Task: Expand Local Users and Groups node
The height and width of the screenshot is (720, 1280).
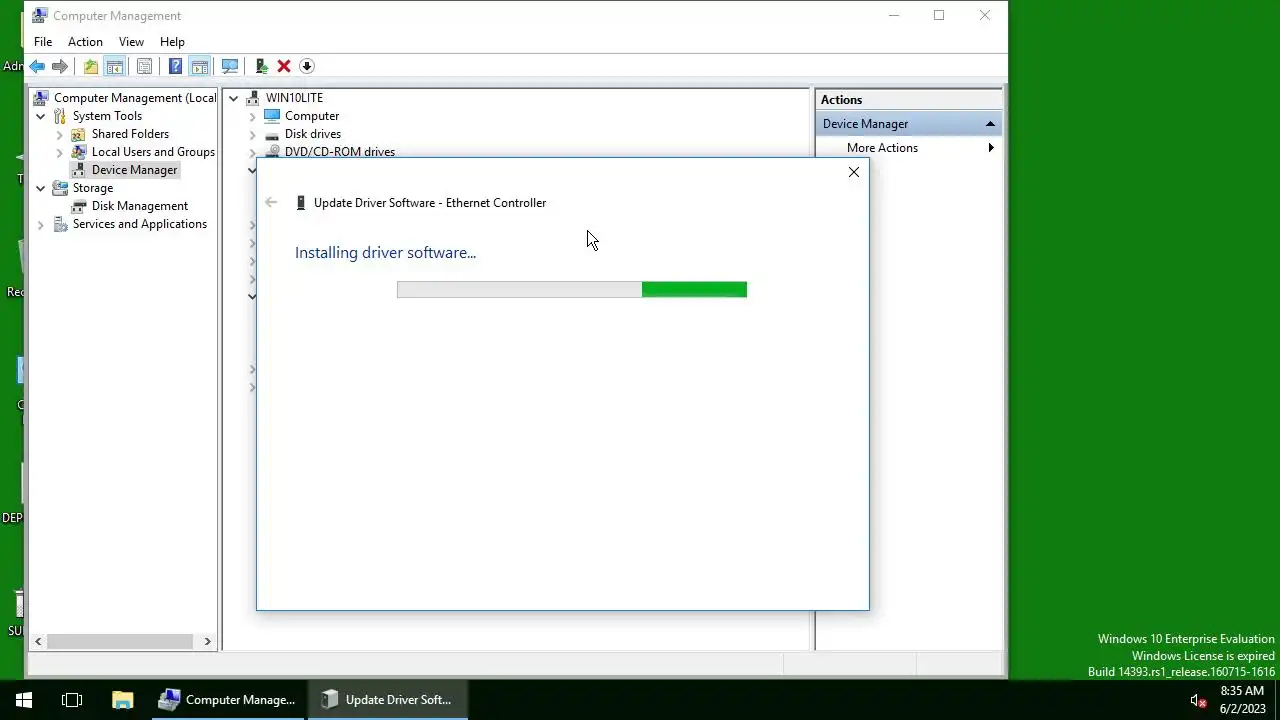Action: coord(59,152)
